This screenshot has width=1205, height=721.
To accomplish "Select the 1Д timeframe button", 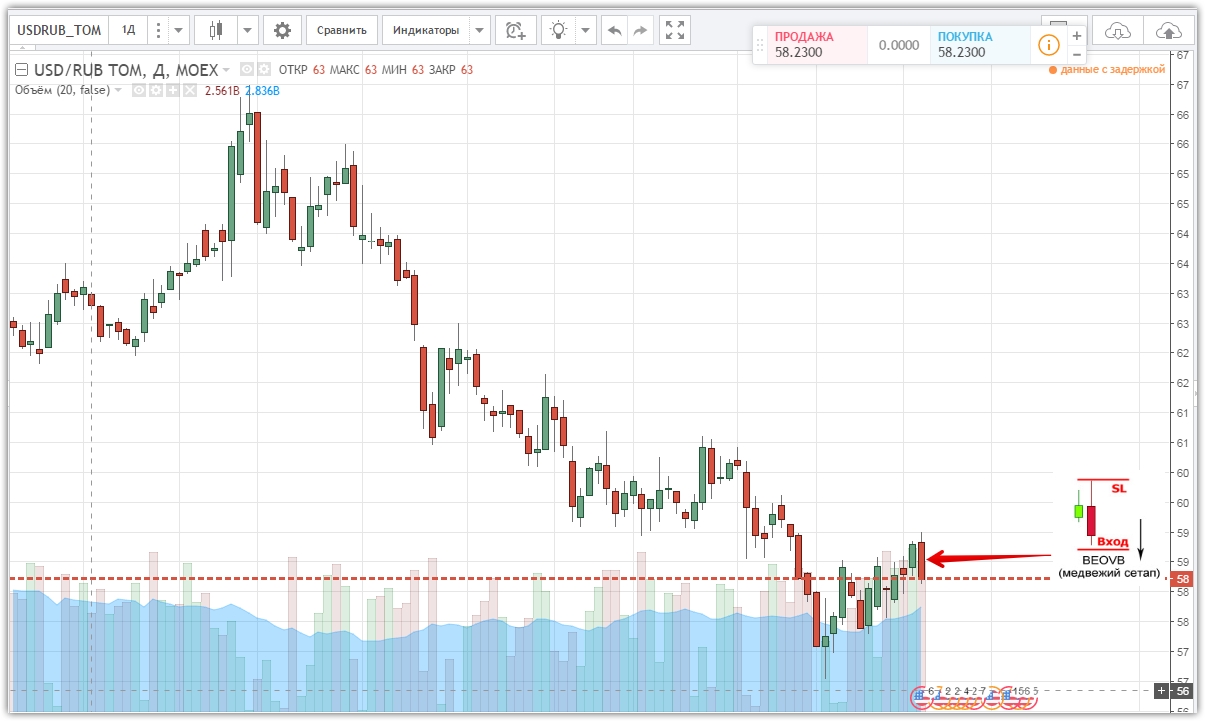I will [129, 30].
